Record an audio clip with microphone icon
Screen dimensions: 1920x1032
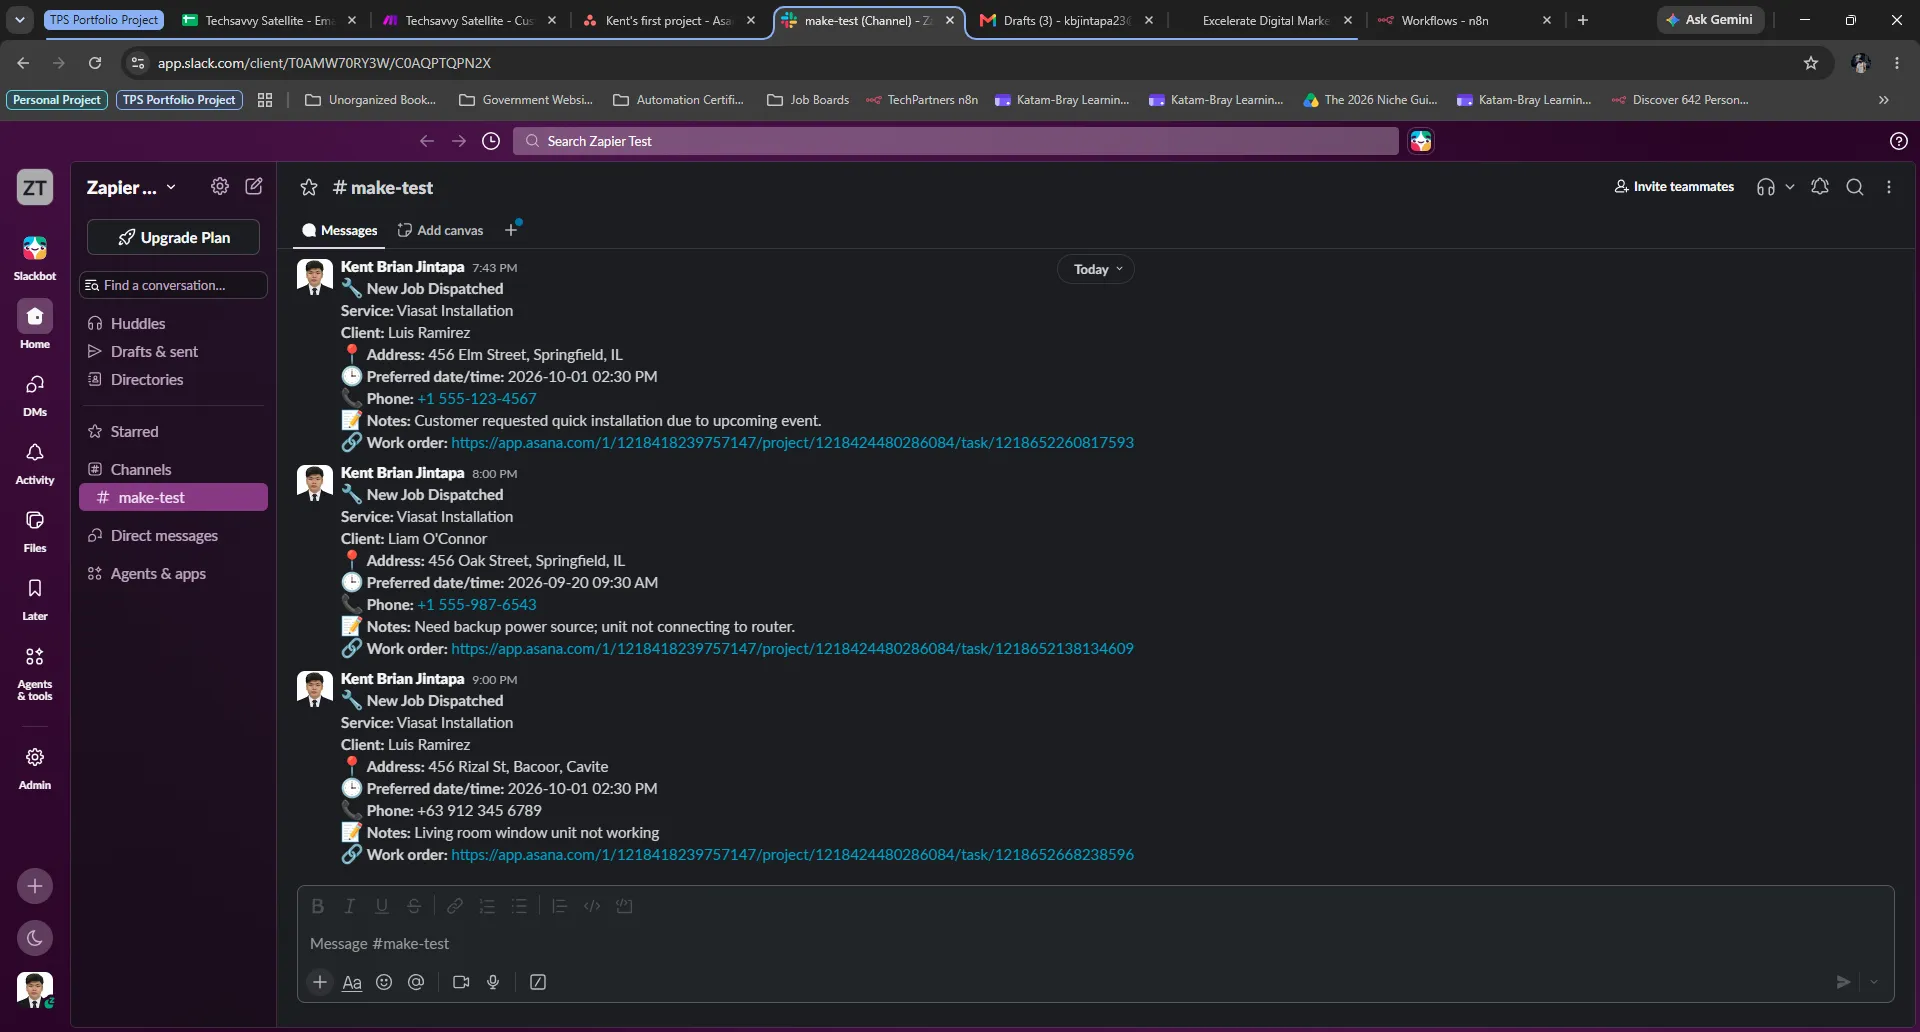point(493,982)
